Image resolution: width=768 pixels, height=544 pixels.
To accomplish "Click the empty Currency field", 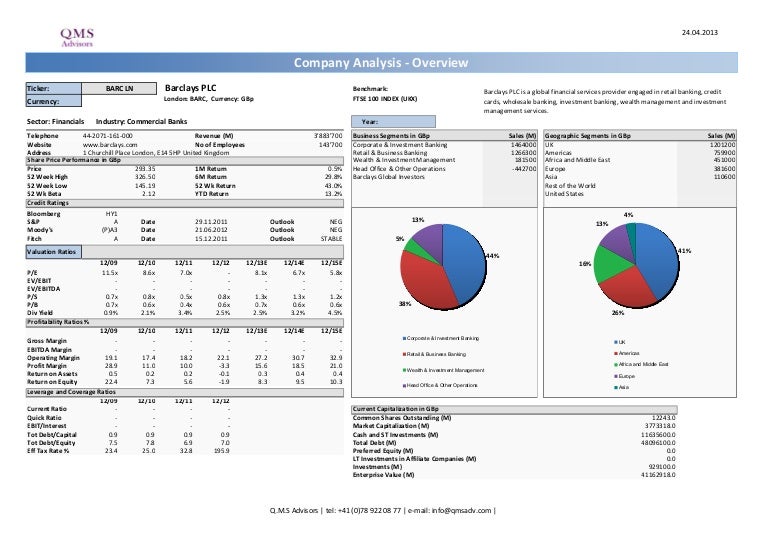I will click(119, 101).
